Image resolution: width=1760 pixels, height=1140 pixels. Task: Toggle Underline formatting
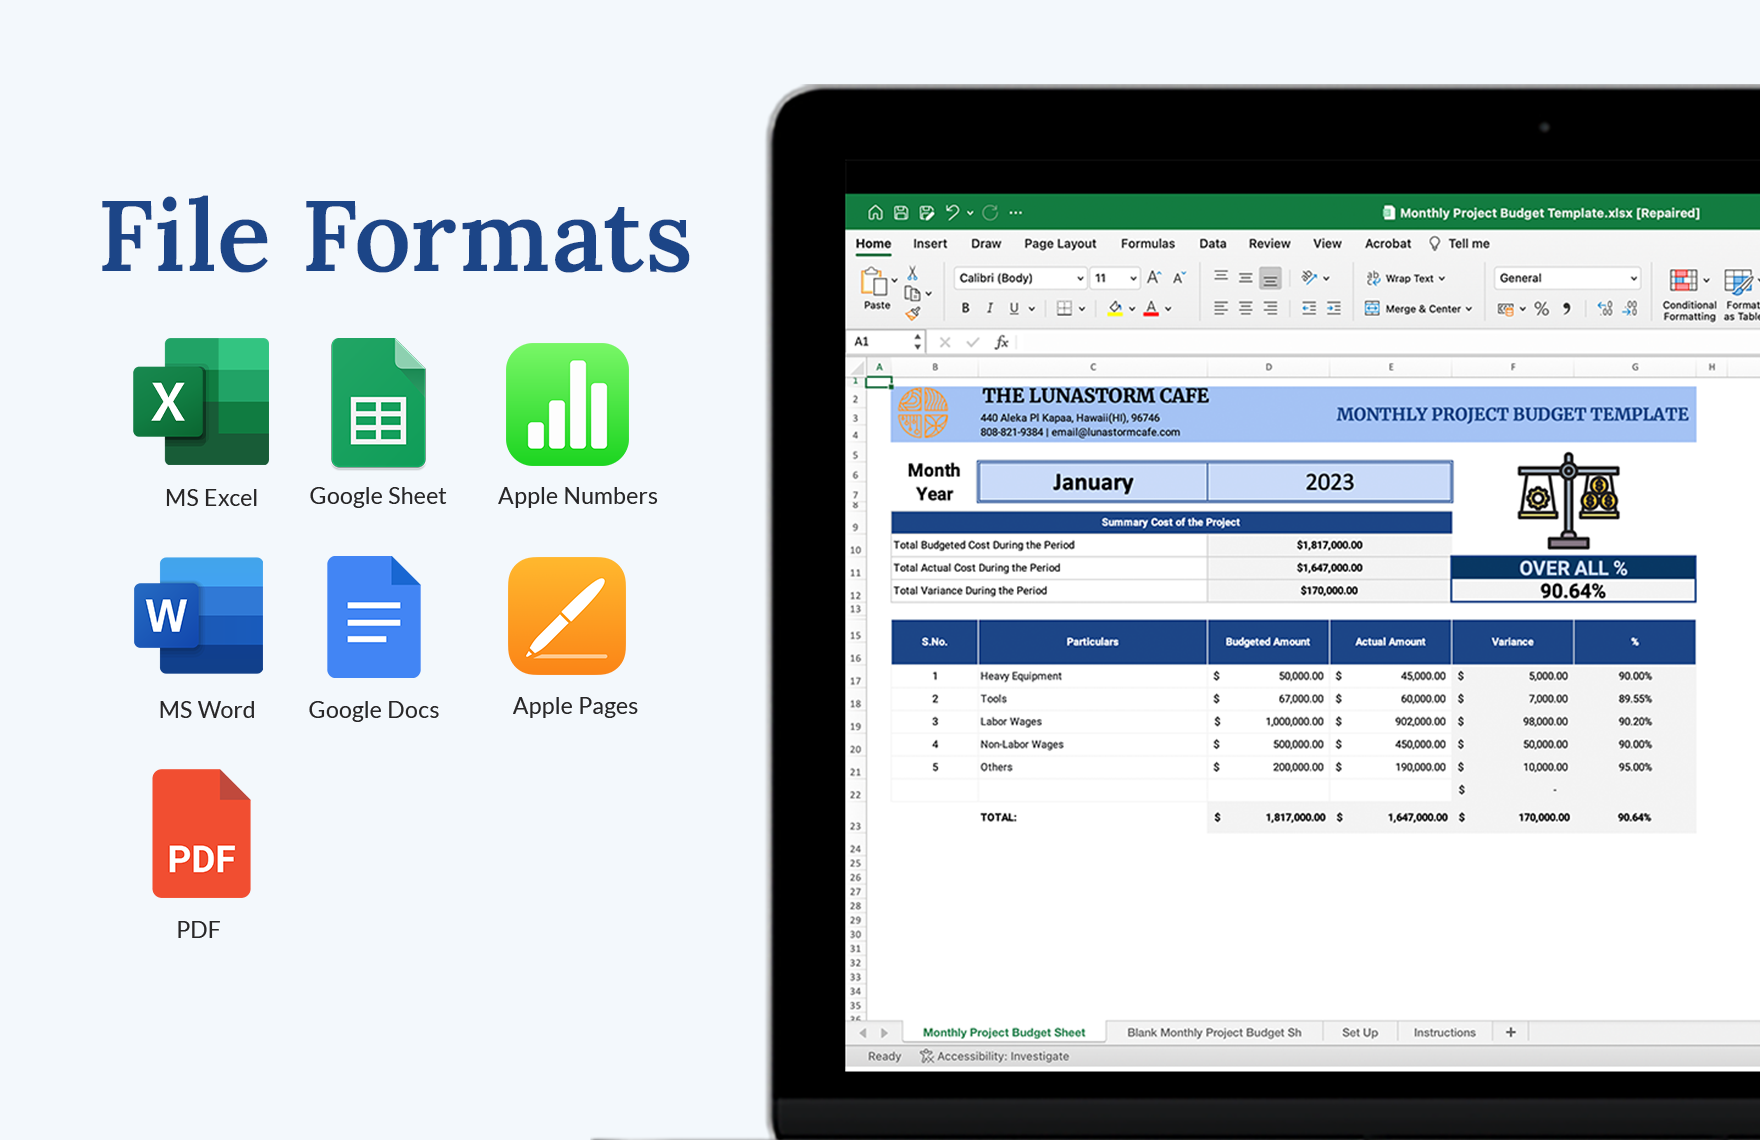(1014, 308)
